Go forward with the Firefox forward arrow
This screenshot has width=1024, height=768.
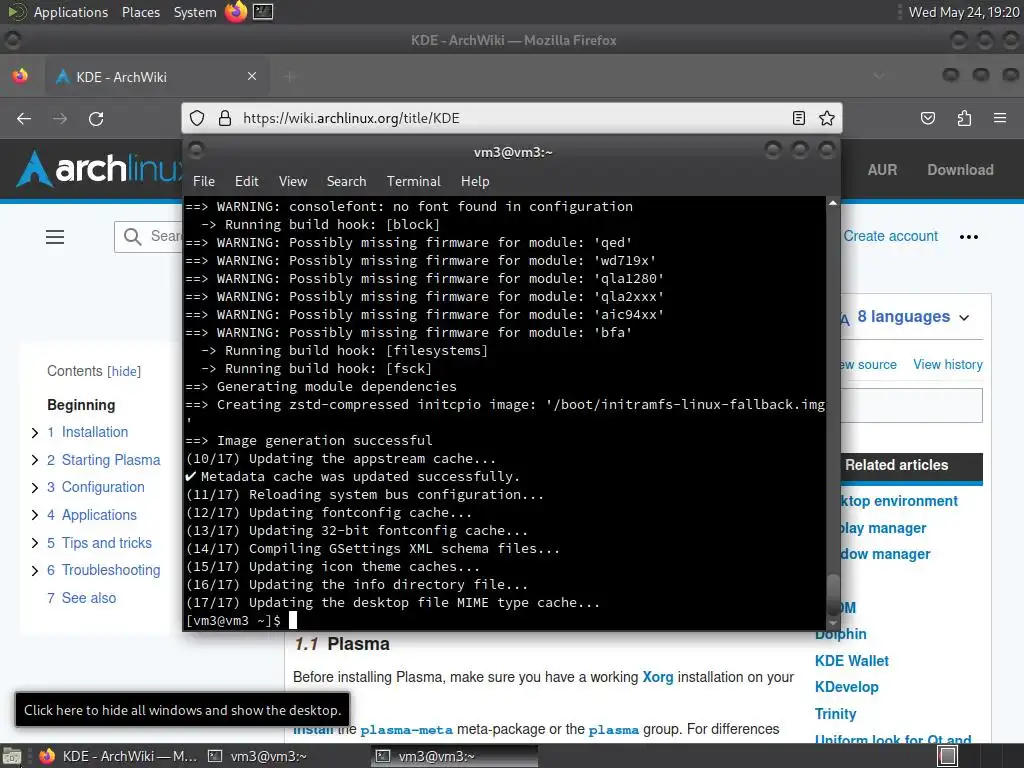tap(60, 119)
